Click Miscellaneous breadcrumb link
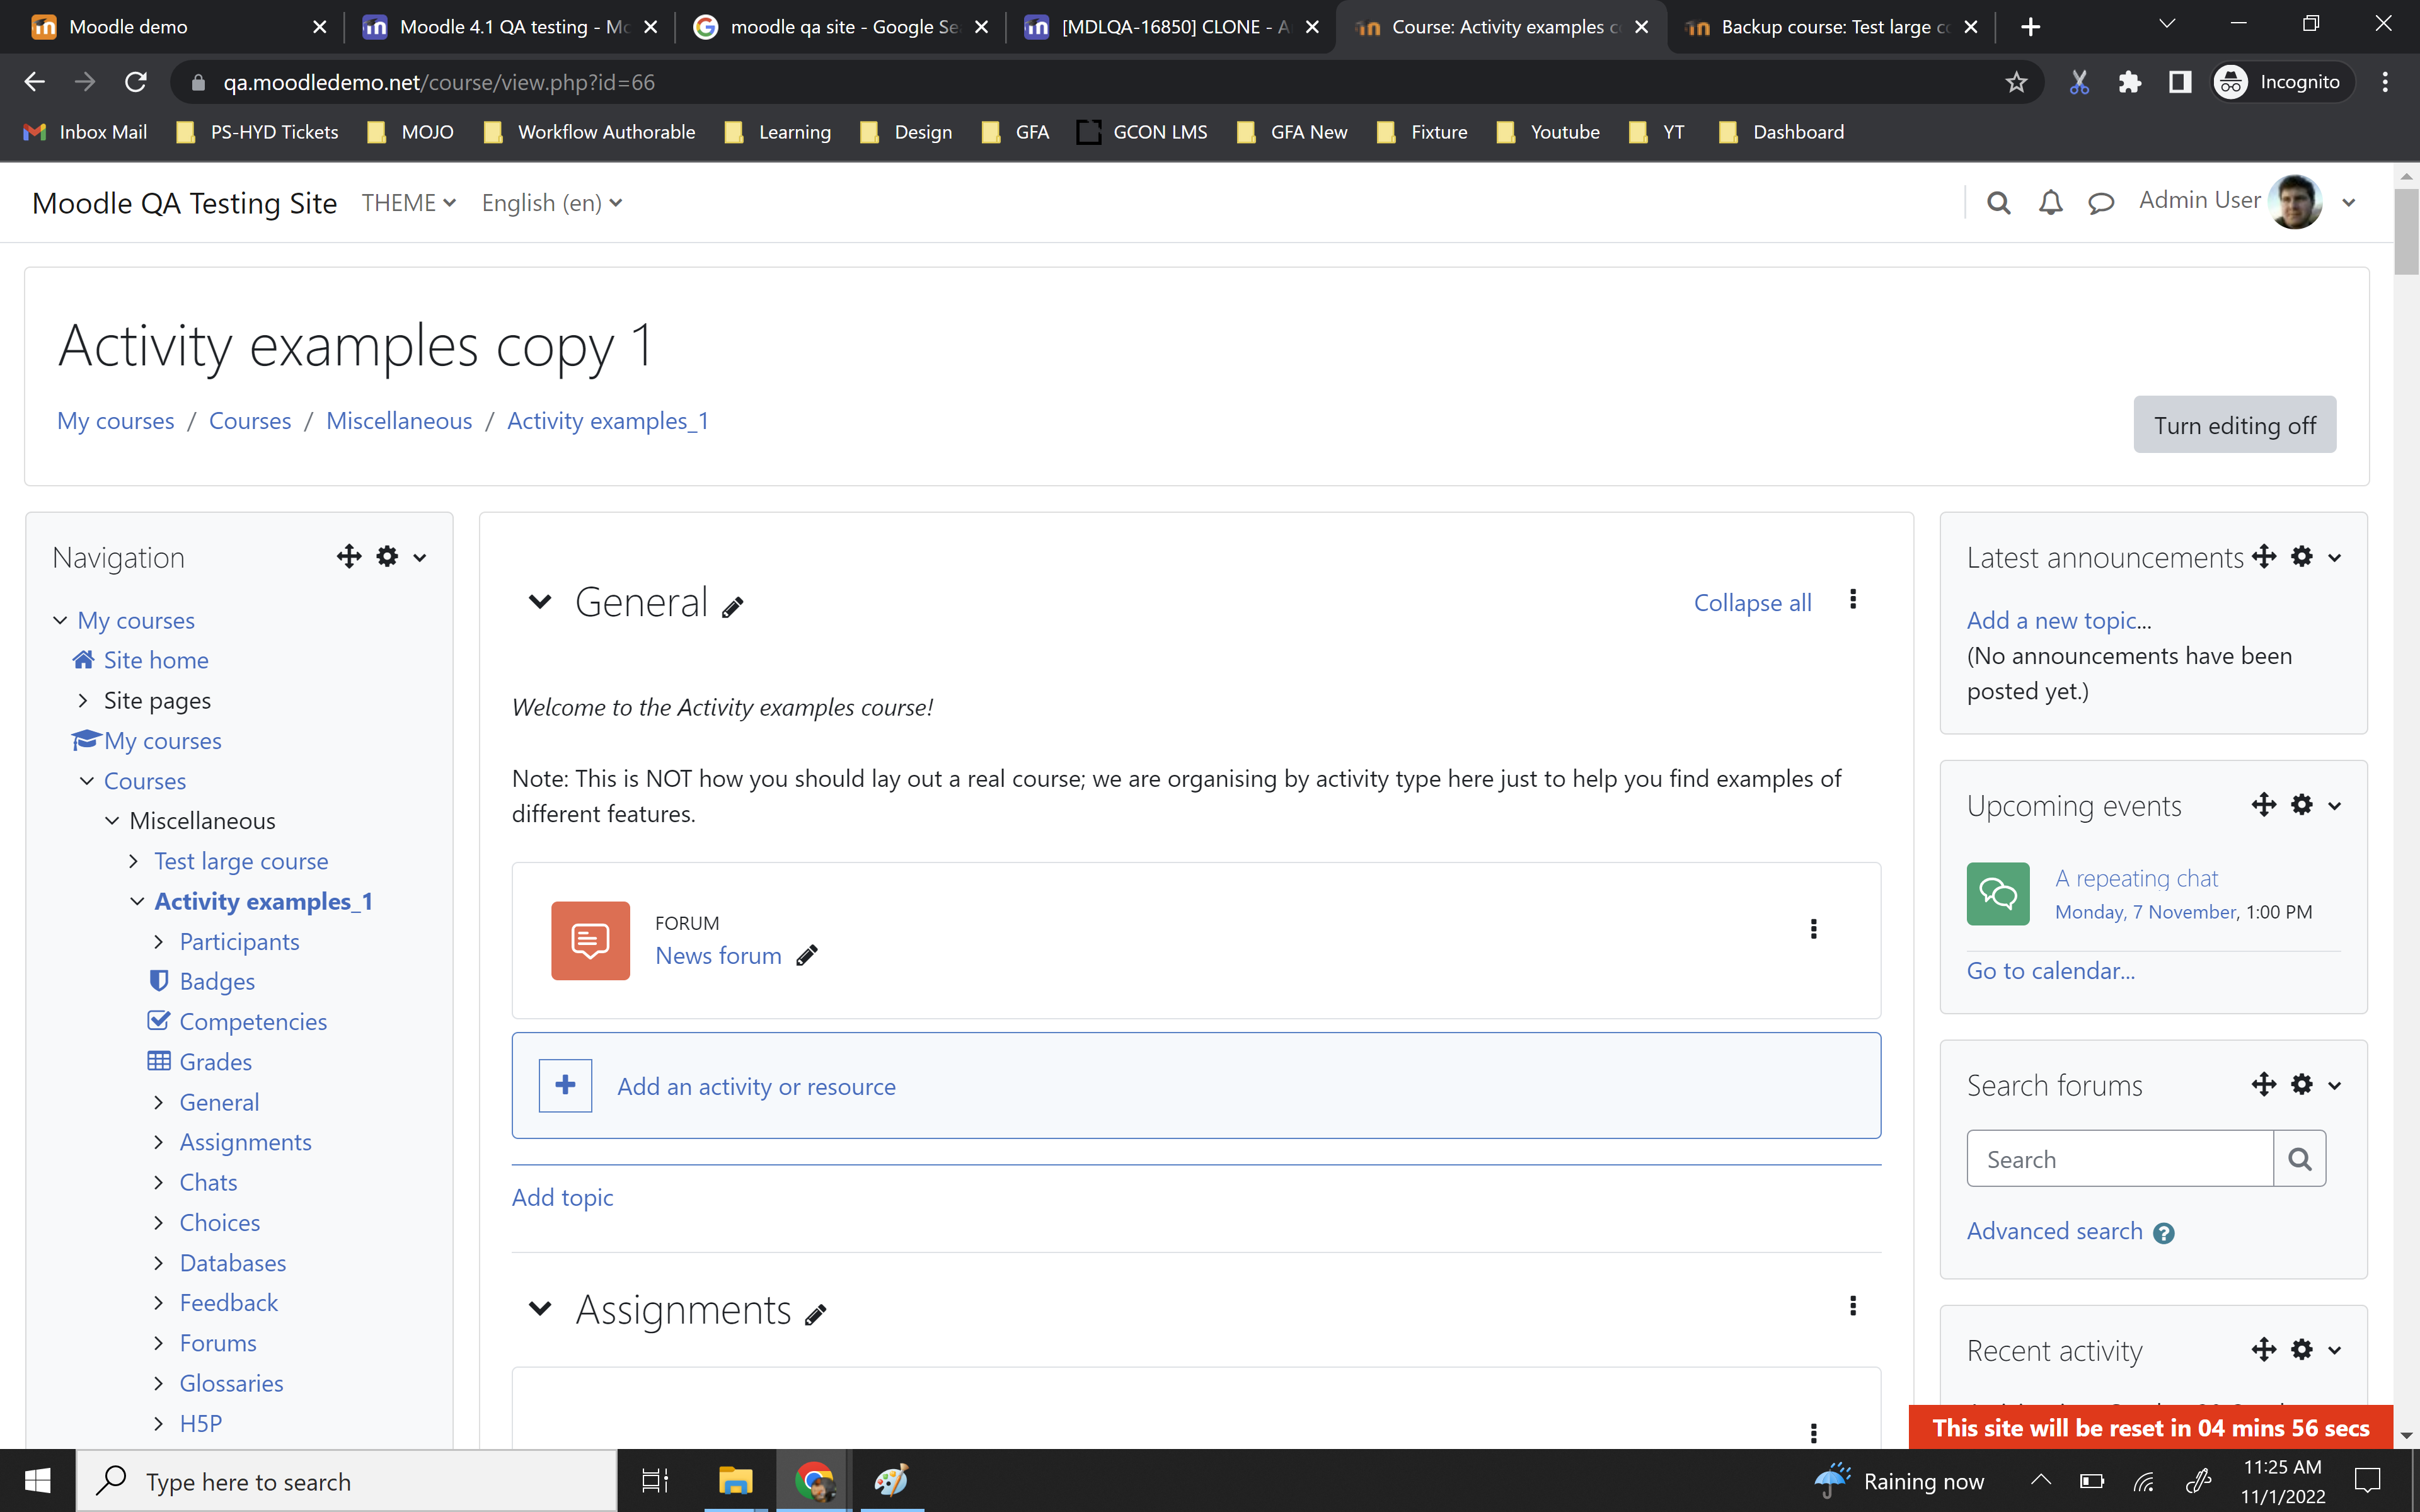 (x=399, y=421)
